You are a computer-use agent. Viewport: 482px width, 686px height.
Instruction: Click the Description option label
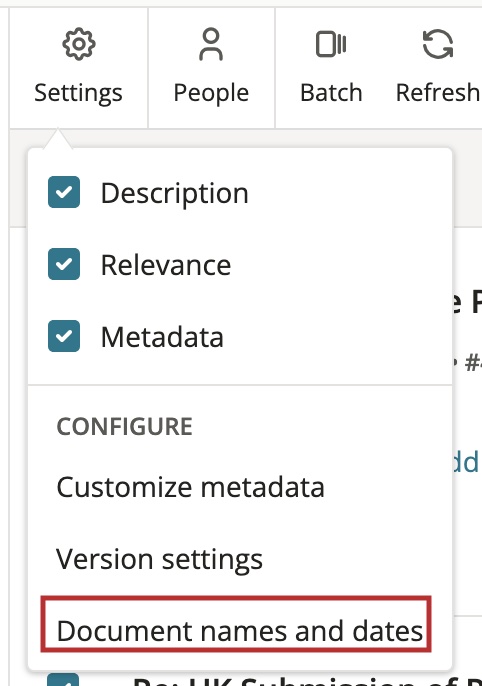[175, 193]
